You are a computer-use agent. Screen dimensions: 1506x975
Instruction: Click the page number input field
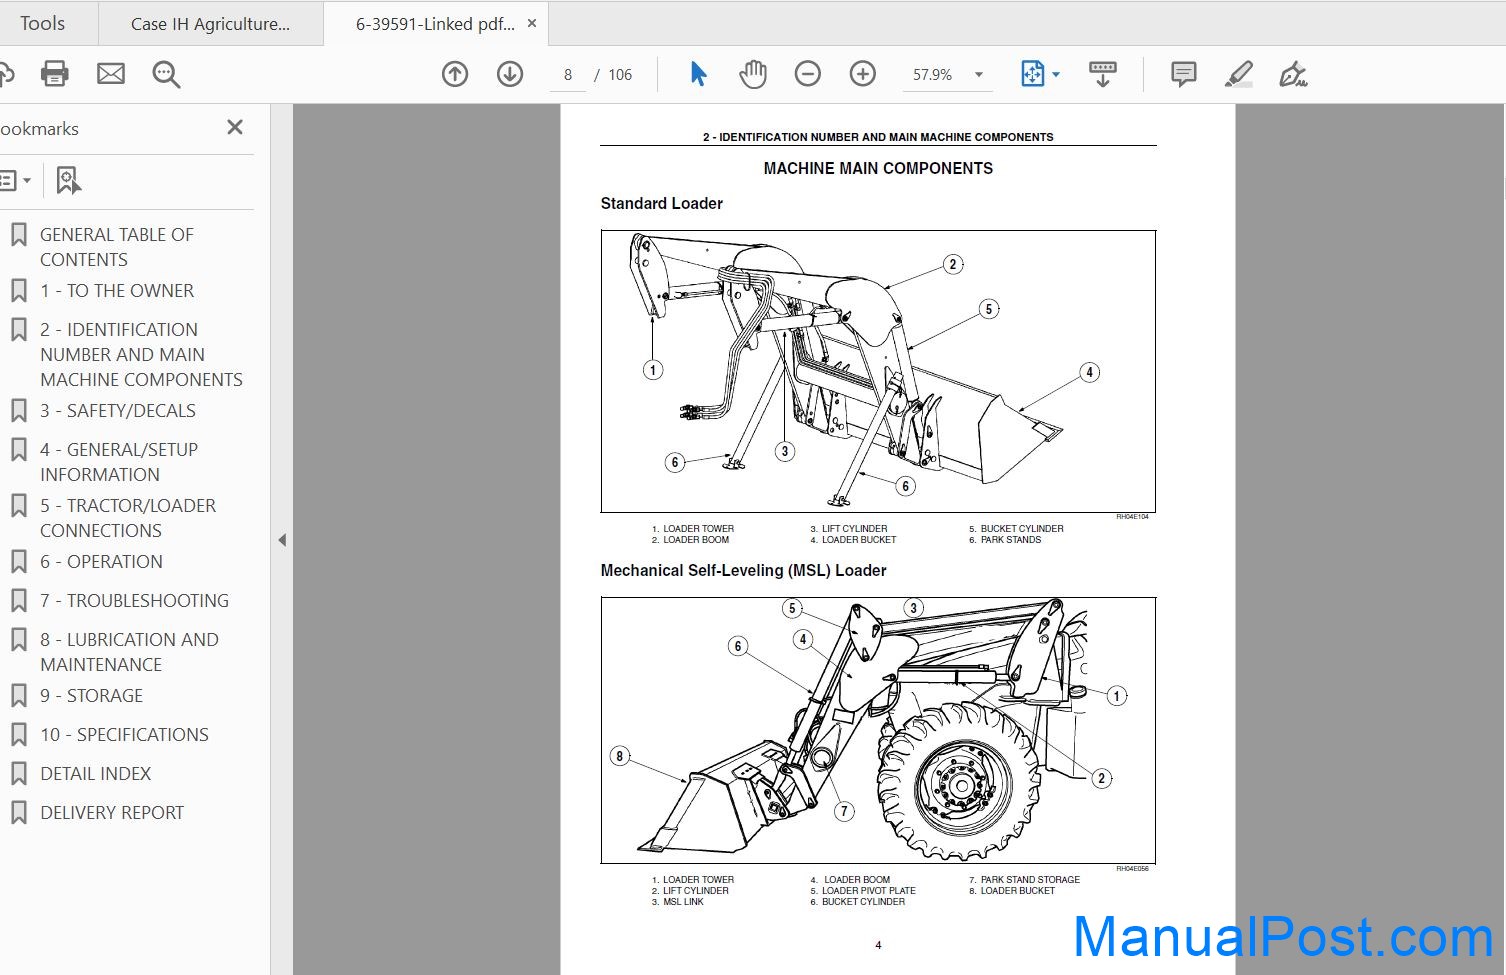[x=568, y=75]
